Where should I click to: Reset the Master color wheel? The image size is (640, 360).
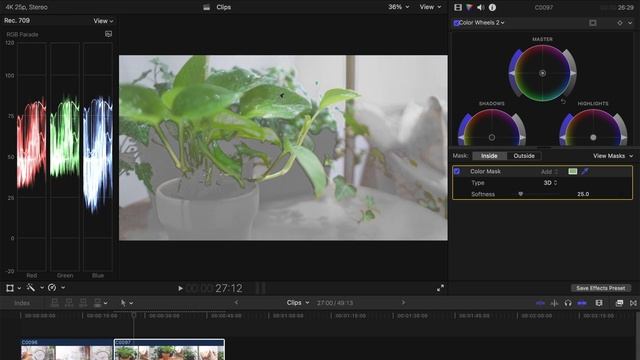pos(563,101)
